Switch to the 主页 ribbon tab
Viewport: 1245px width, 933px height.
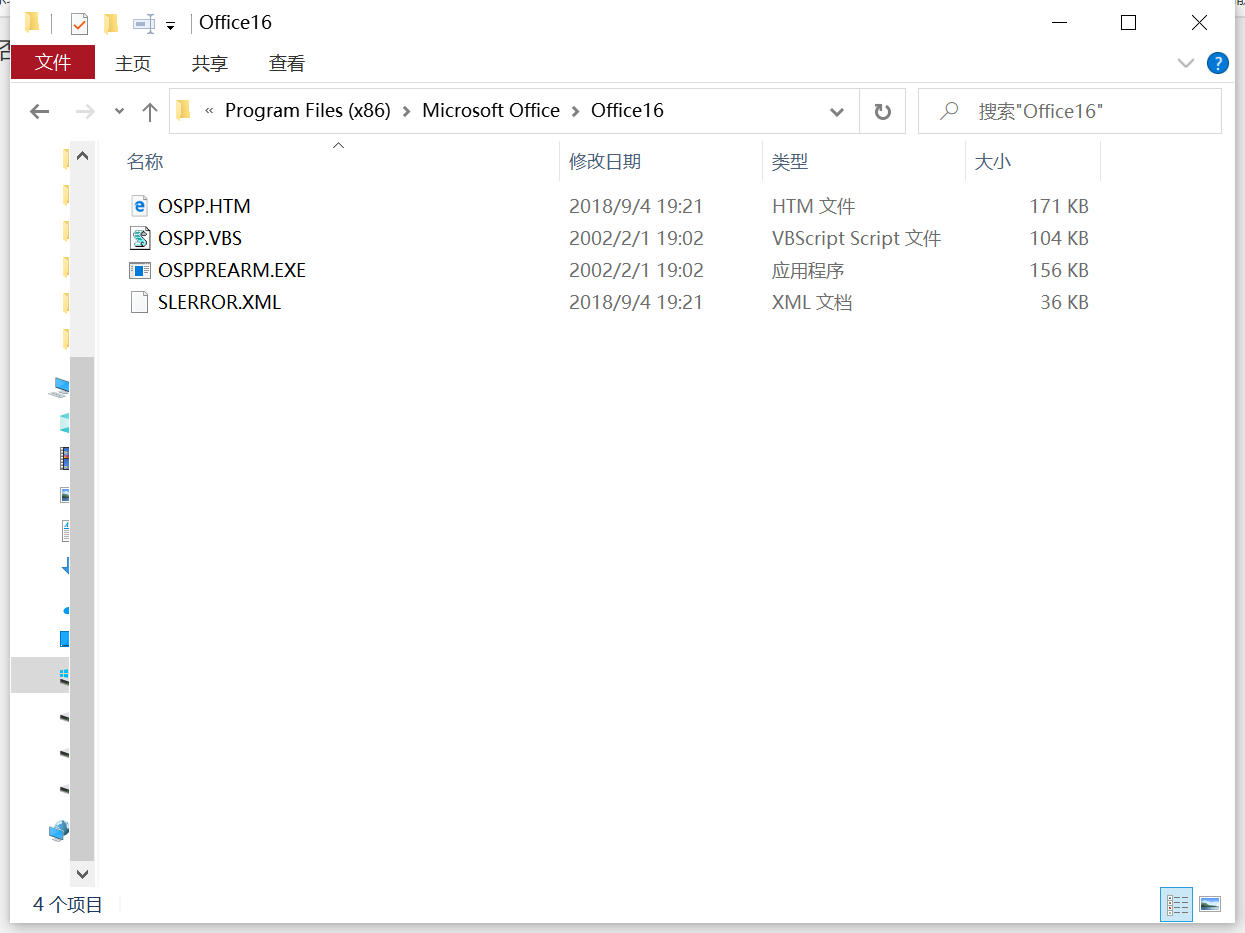pos(133,63)
